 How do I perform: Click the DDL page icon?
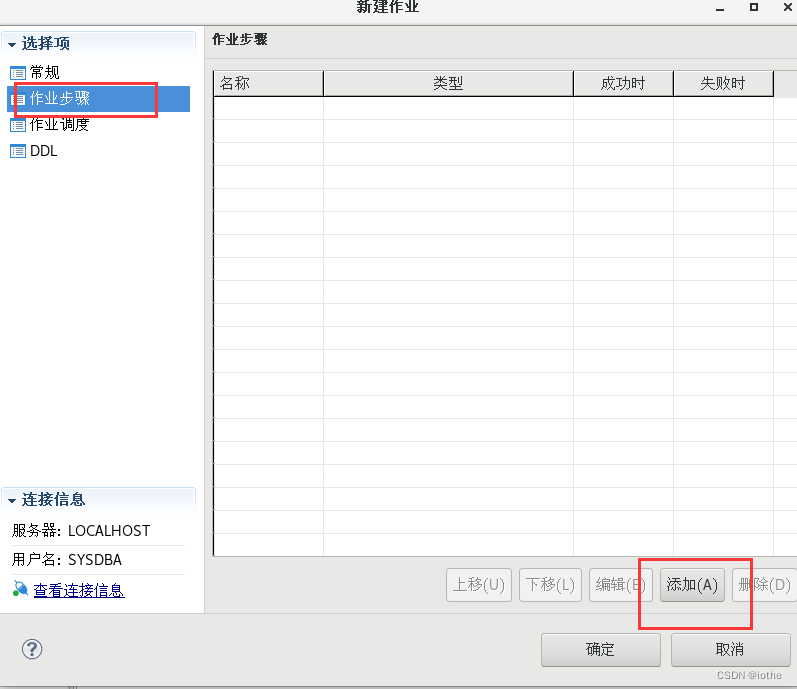(x=18, y=151)
